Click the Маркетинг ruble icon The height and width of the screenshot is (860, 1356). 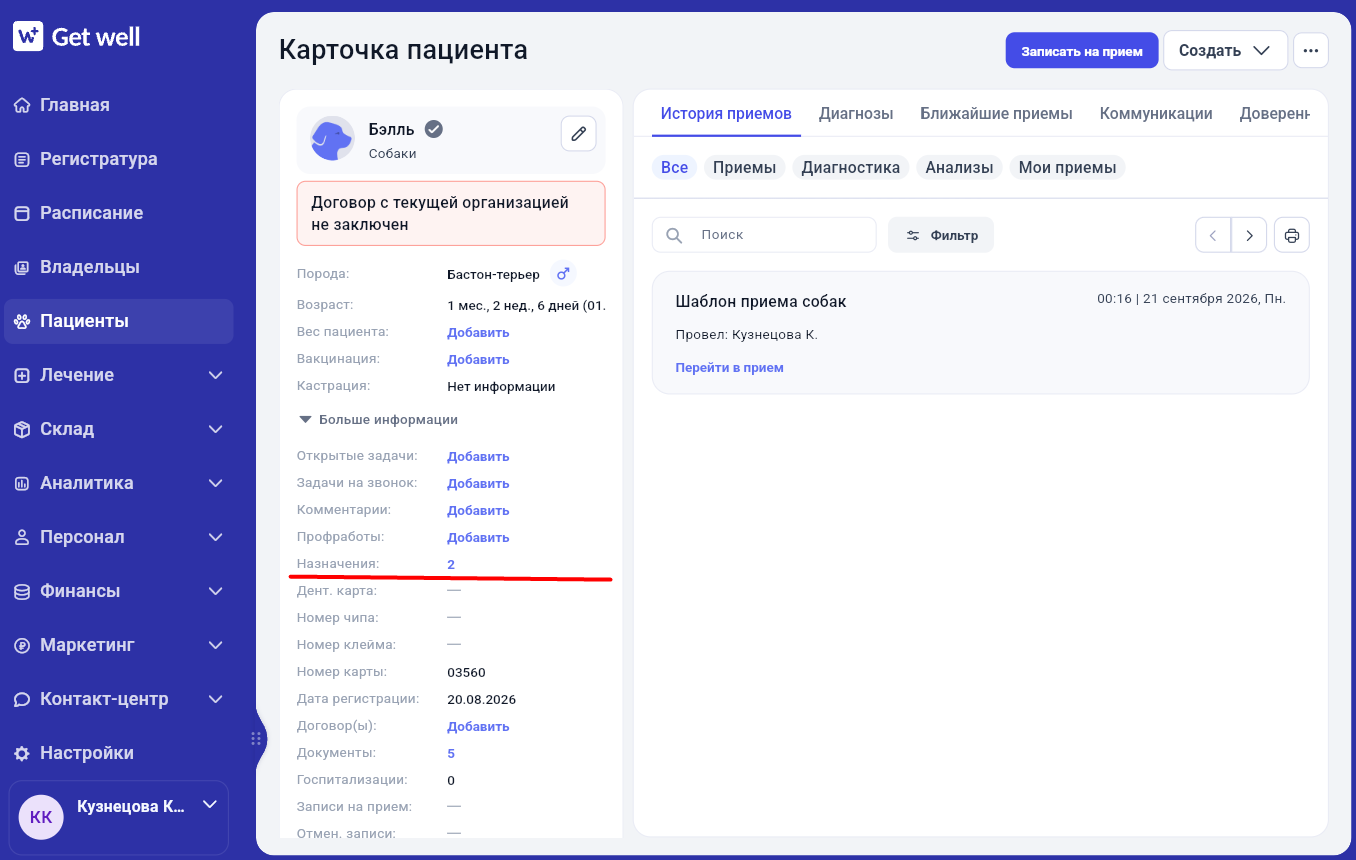click(22, 645)
